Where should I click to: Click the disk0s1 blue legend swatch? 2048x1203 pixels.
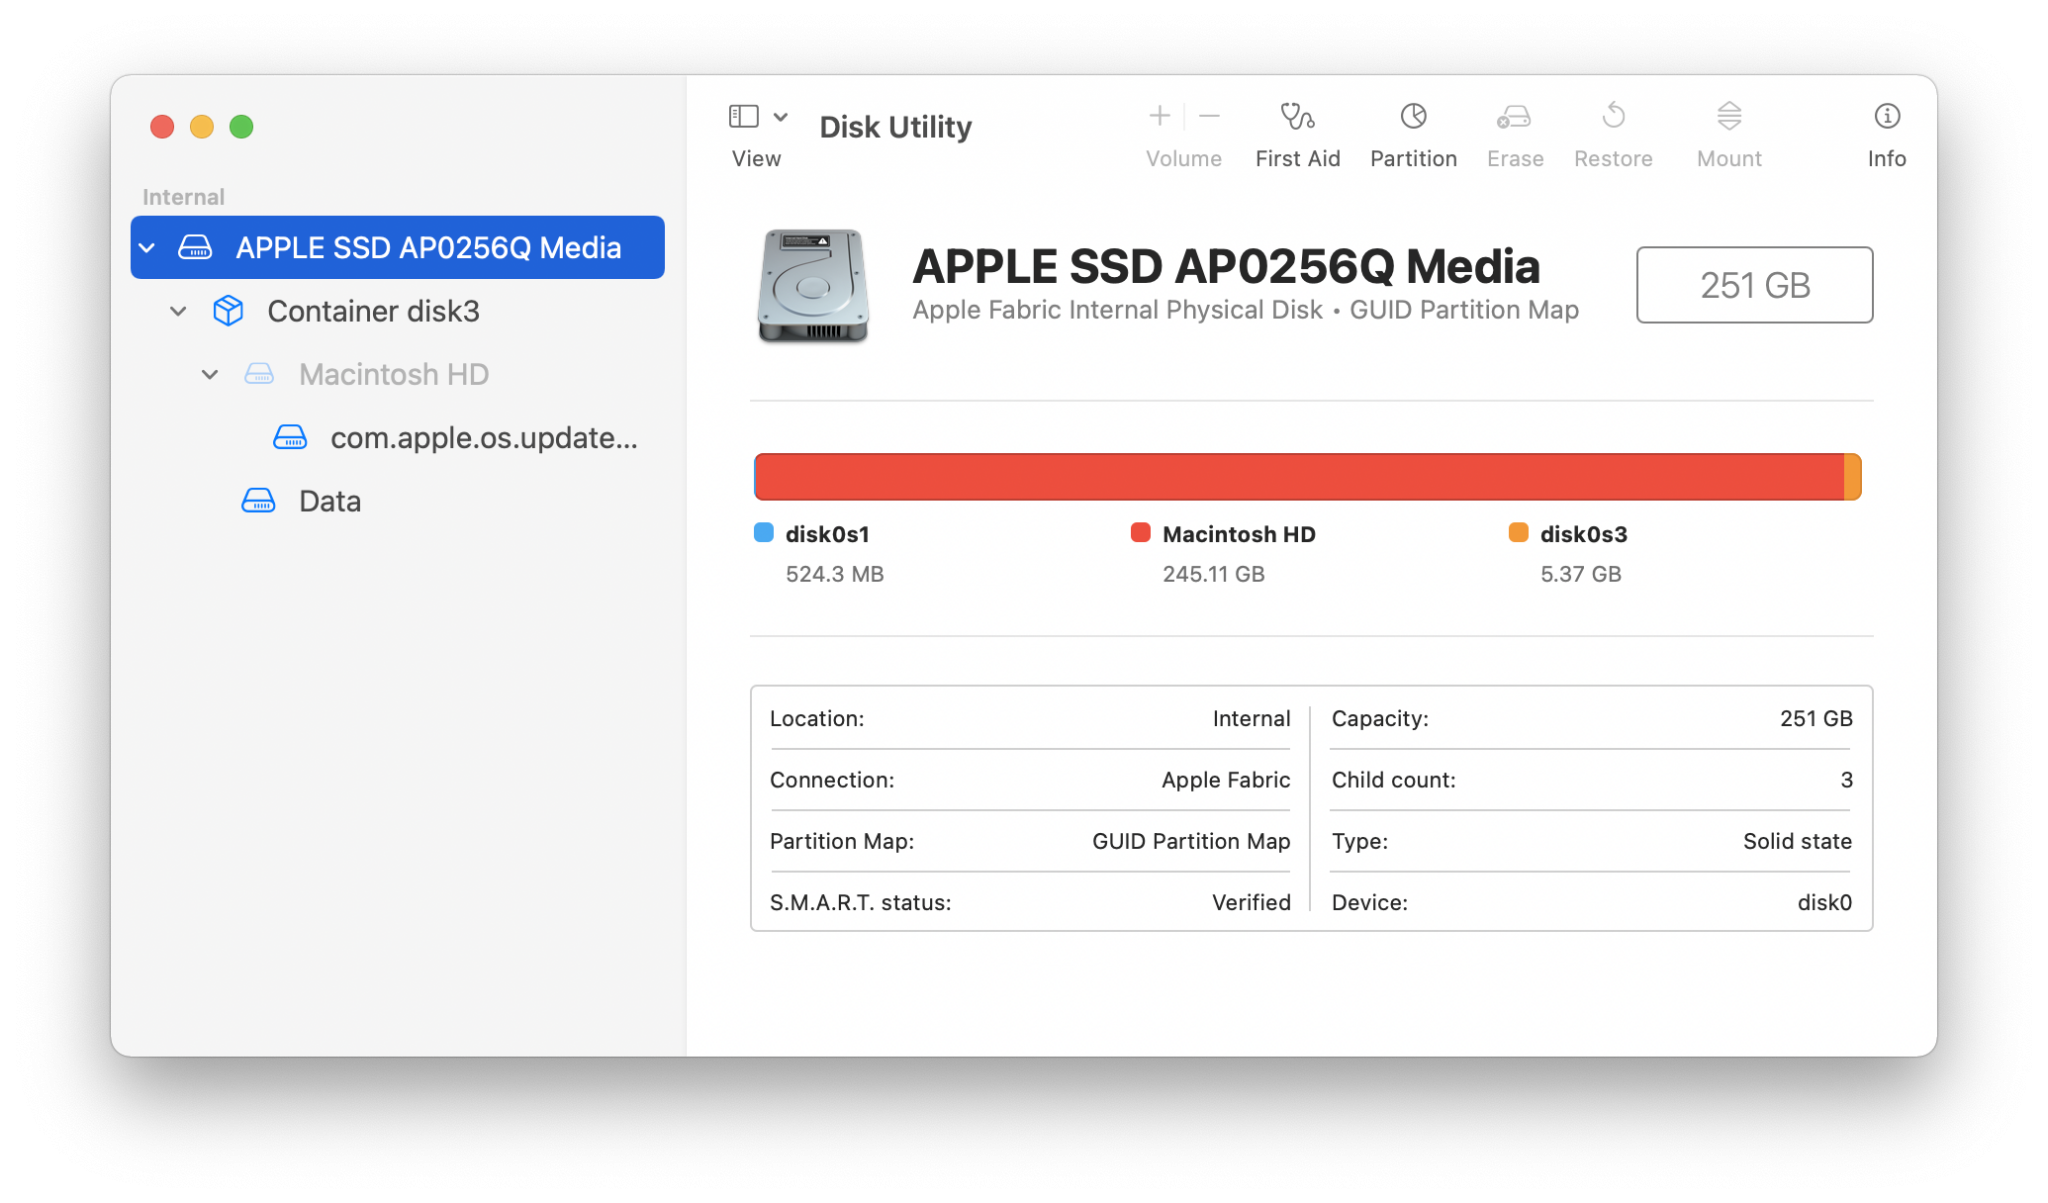tap(762, 533)
